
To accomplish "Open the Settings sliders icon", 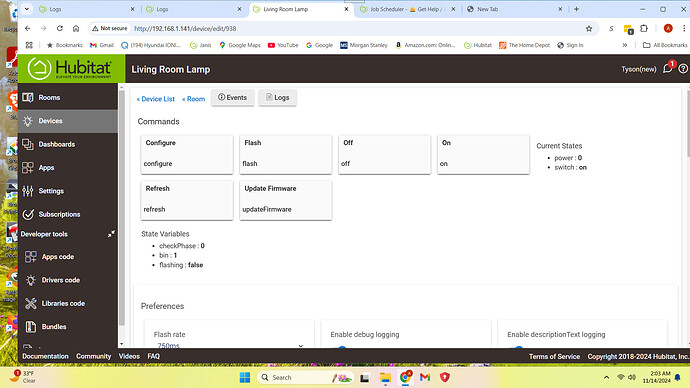I will 28,191.
